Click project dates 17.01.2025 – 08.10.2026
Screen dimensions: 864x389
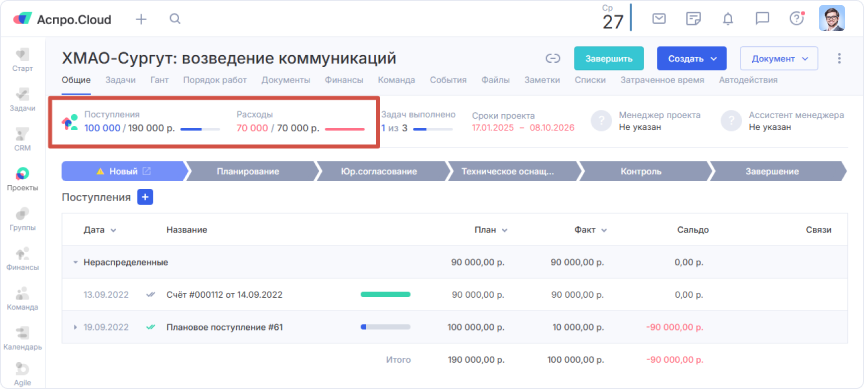click(x=523, y=128)
